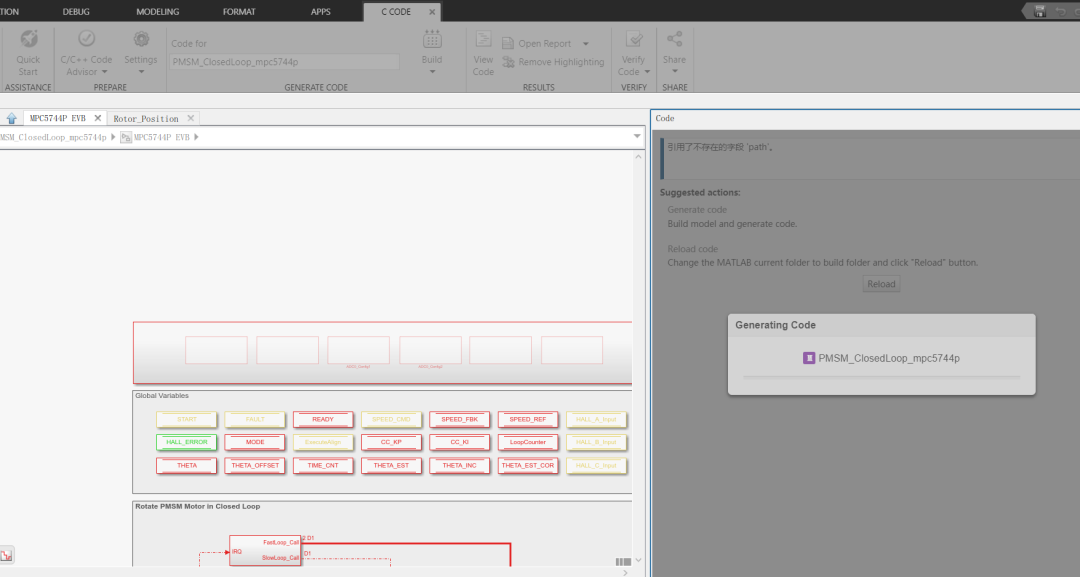Click the Open Report icon
1080x577 pixels.
[x=508, y=43]
